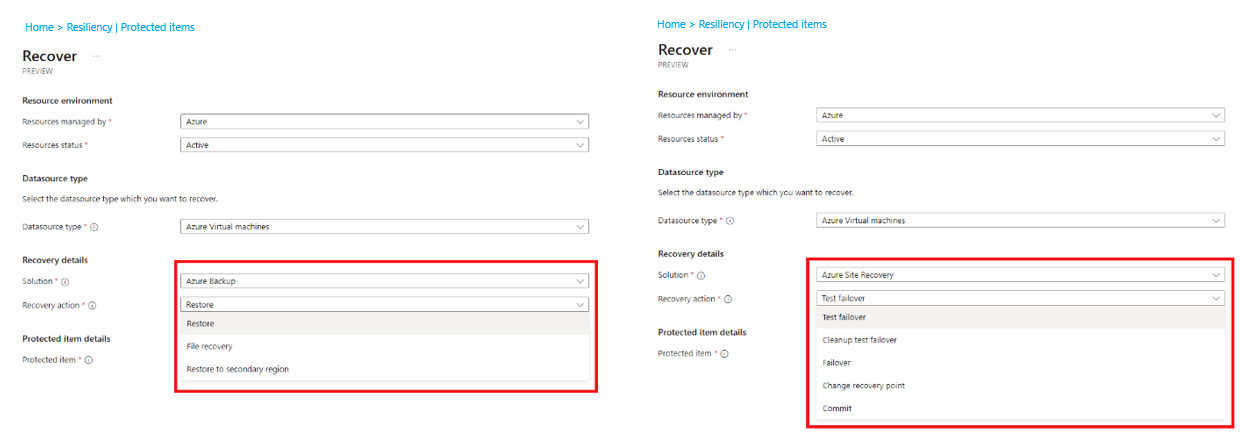This screenshot has width=1240, height=438.
Task: Open Resources status dropdown in Site Recovery panel
Action: (x=1020, y=139)
